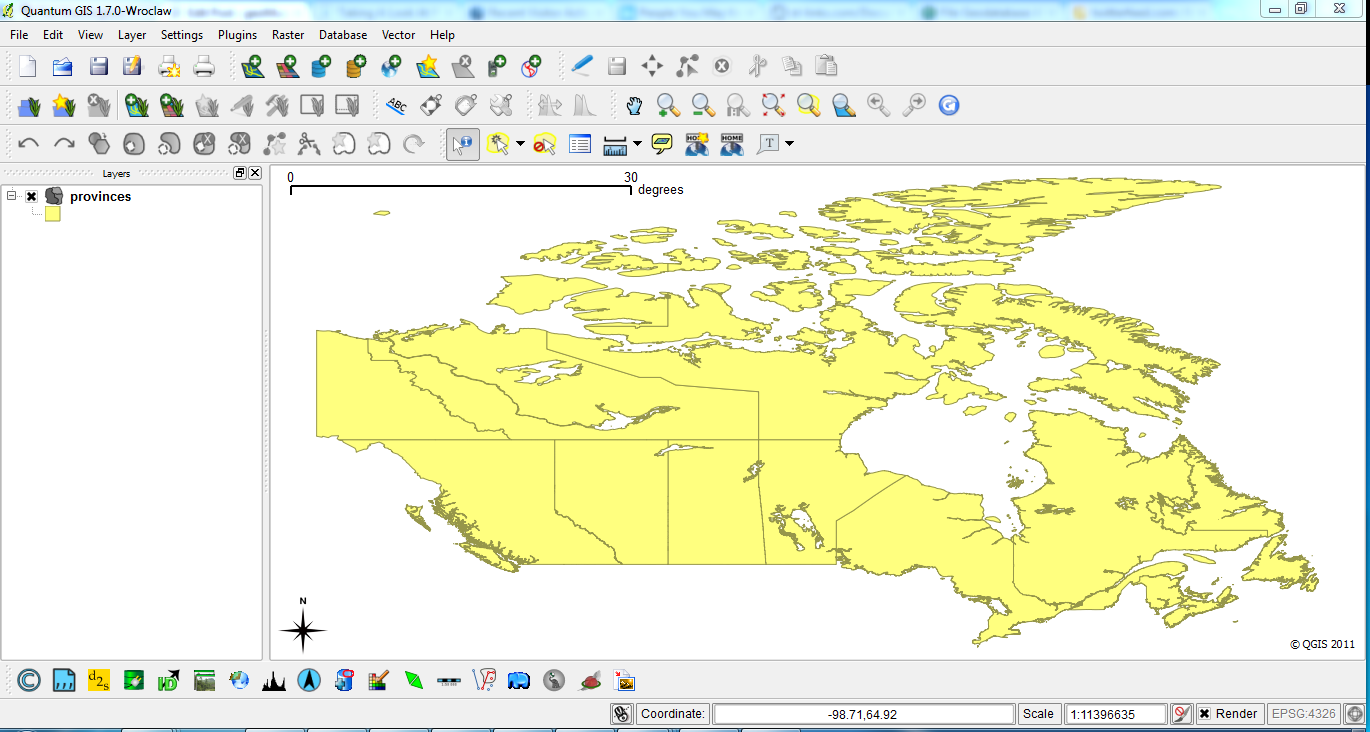The width and height of the screenshot is (1370, 732).
Task: Deselect features from all layers
Action: (545, 144)
